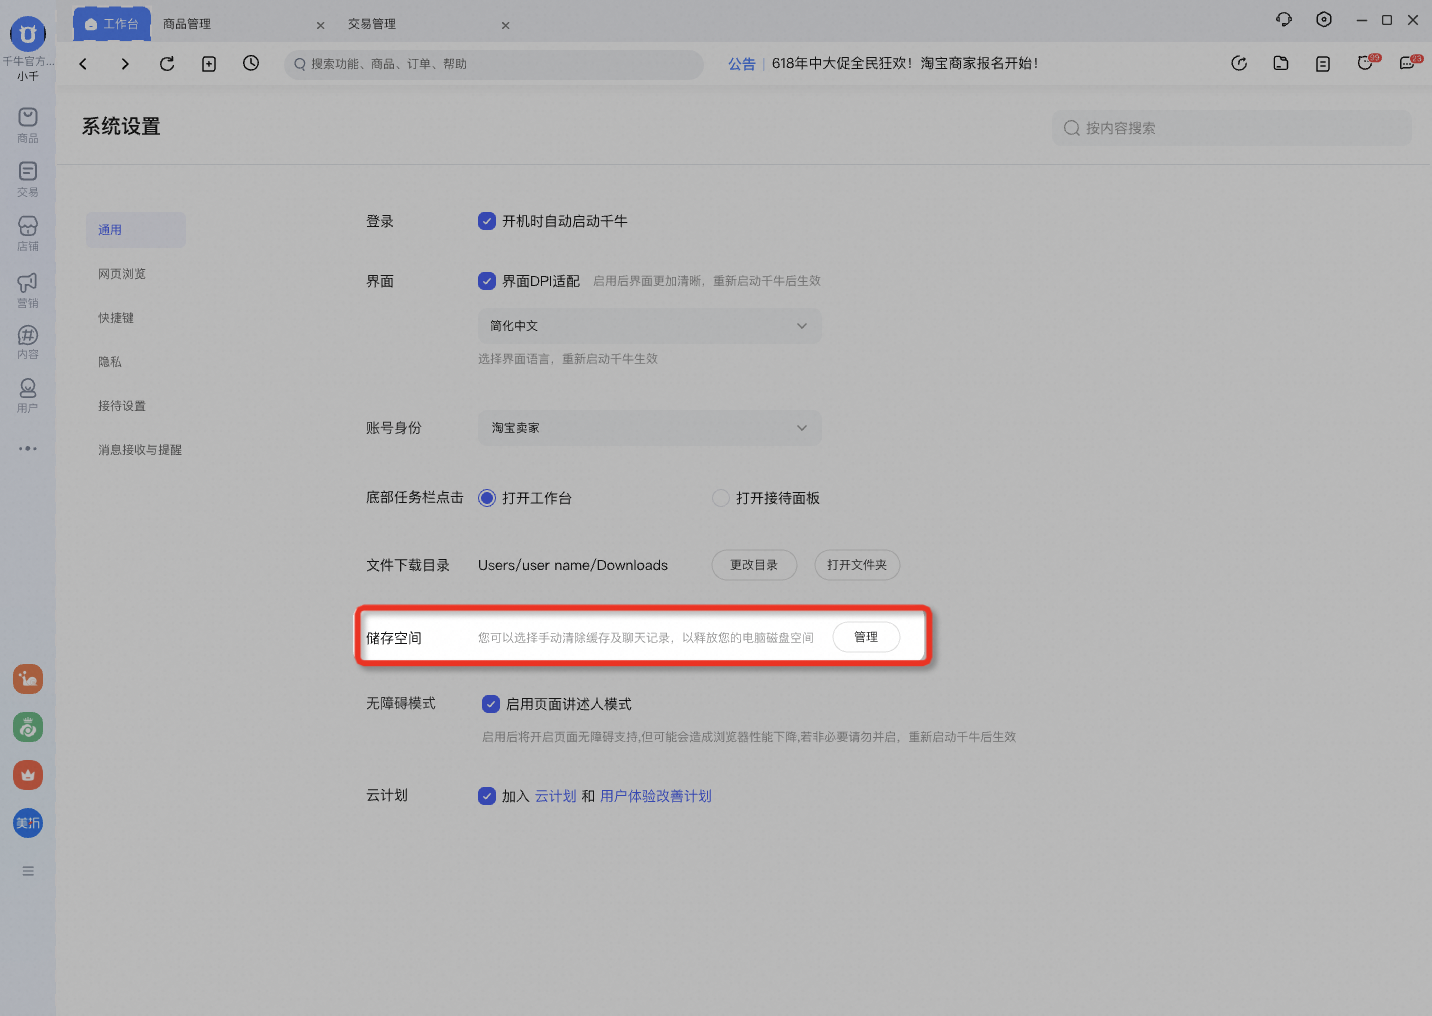Click the notes document icon in top toolbar
Screen dimensions: 1432x1016
click(1323, 63)
